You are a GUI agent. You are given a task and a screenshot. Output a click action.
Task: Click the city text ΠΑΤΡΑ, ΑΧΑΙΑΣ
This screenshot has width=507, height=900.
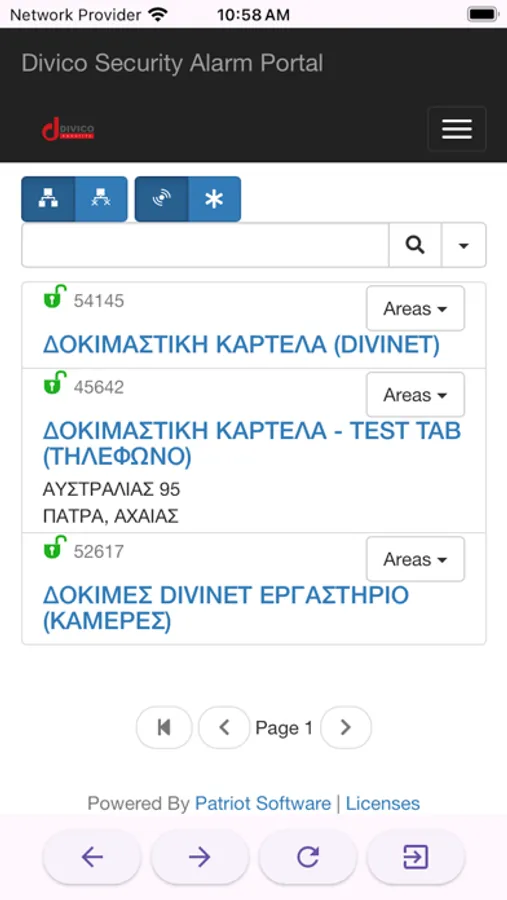point(111,516)
